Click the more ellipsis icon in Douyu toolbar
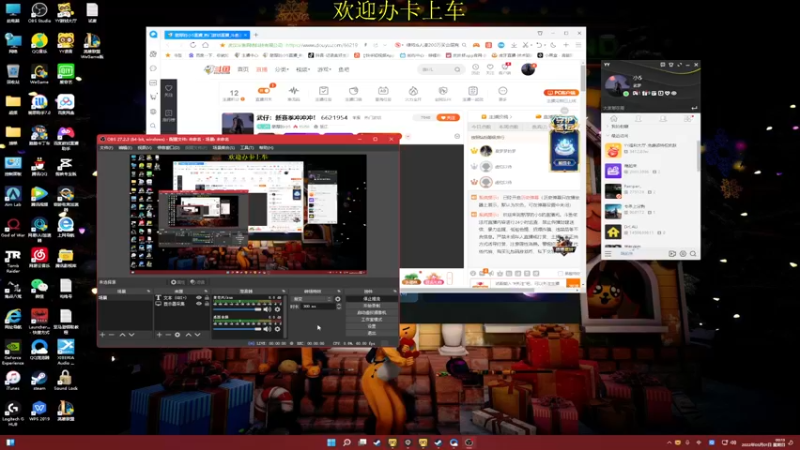Screen dimensions: 800x450 tap(503, 91)
